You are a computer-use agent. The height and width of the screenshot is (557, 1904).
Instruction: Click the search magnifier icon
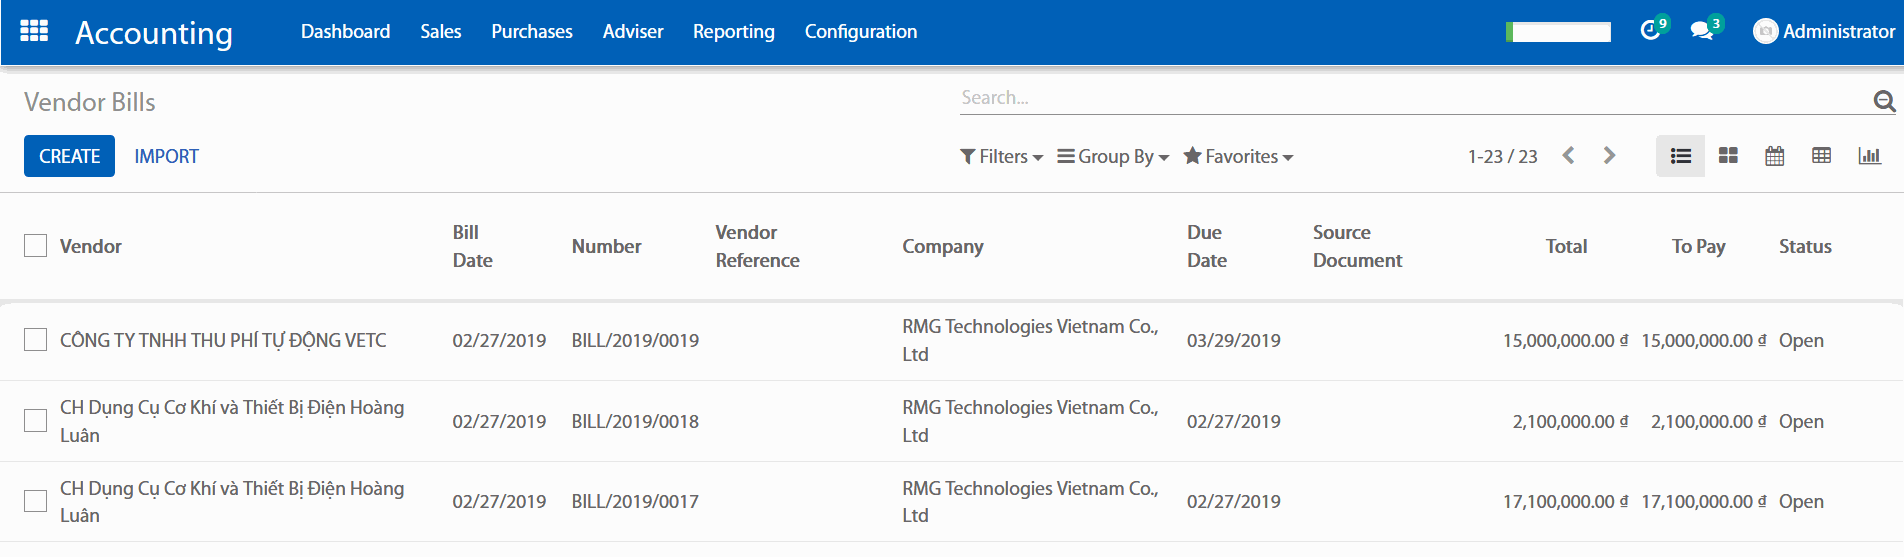1884,100
